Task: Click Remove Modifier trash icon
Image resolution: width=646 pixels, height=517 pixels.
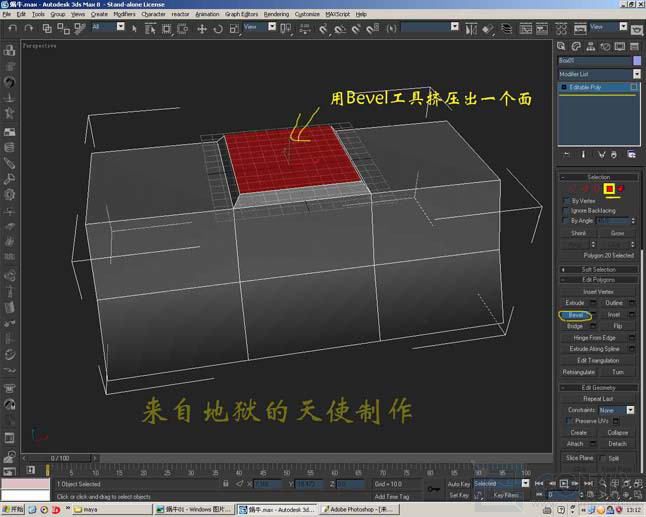Action: [614, 154]
